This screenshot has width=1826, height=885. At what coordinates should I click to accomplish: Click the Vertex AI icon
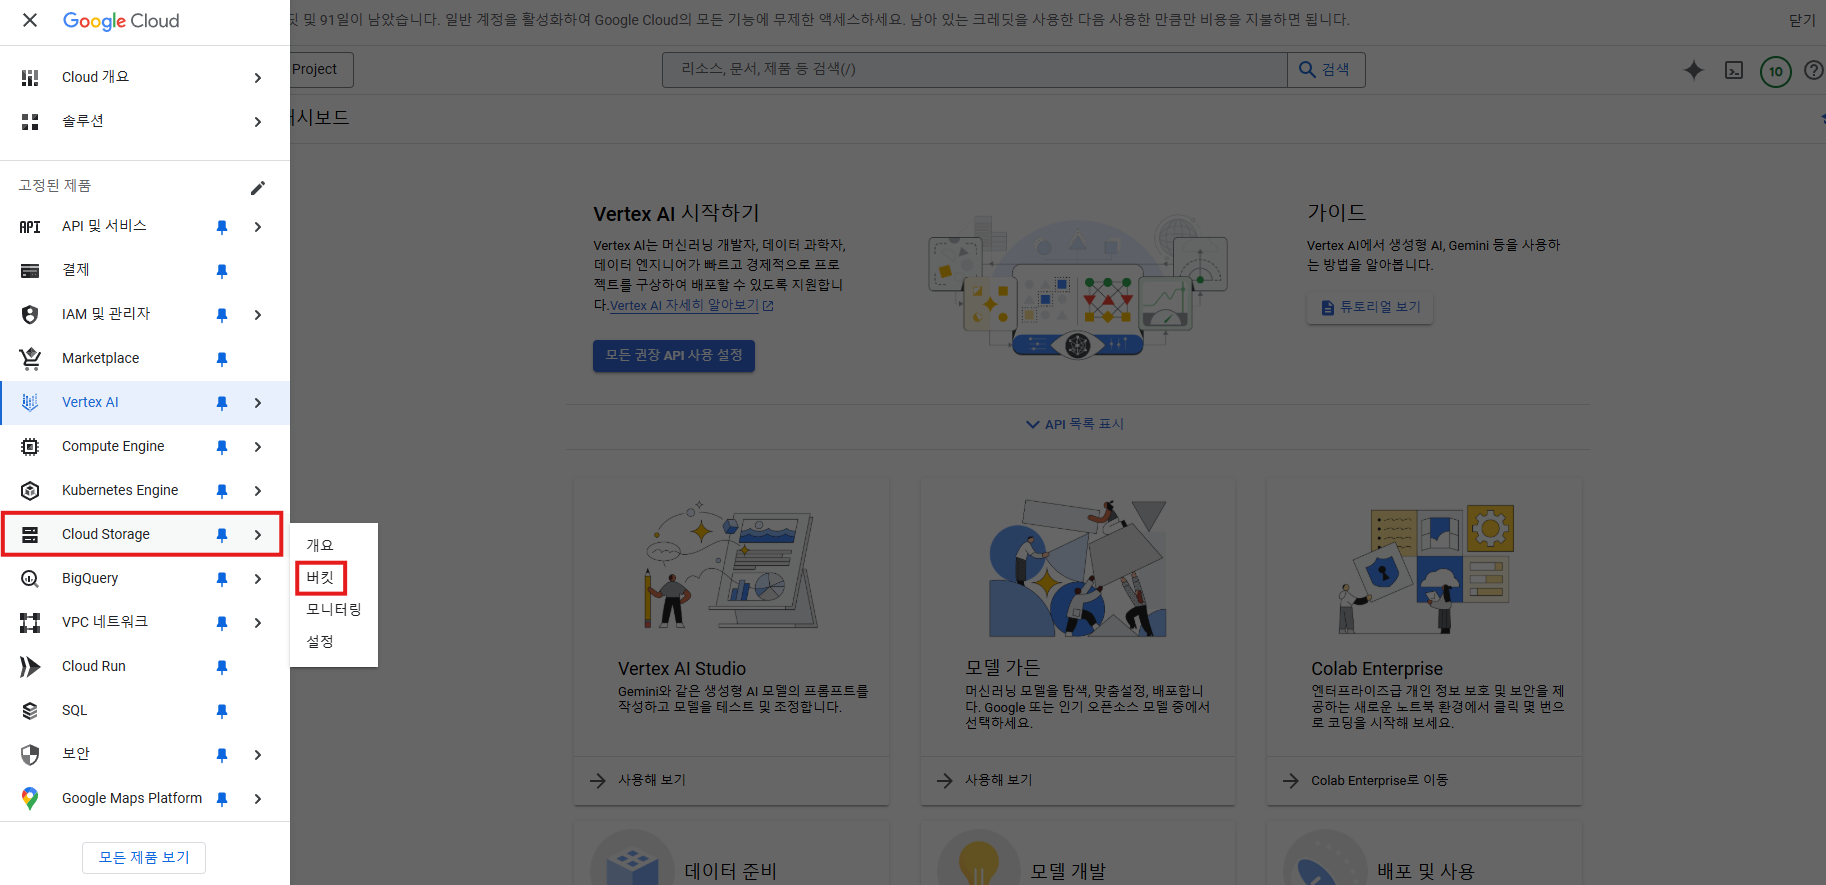coord(30,402)
